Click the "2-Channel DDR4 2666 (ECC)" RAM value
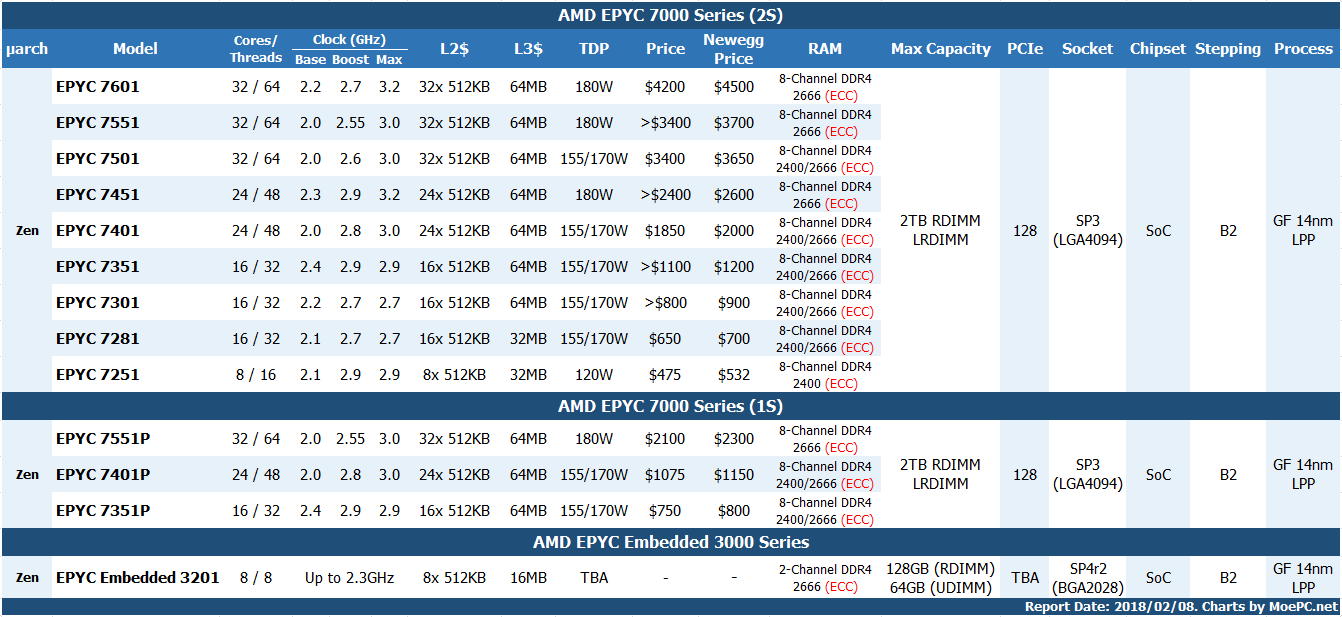Viewport: 1342px width, 617px height. [825, 578]
